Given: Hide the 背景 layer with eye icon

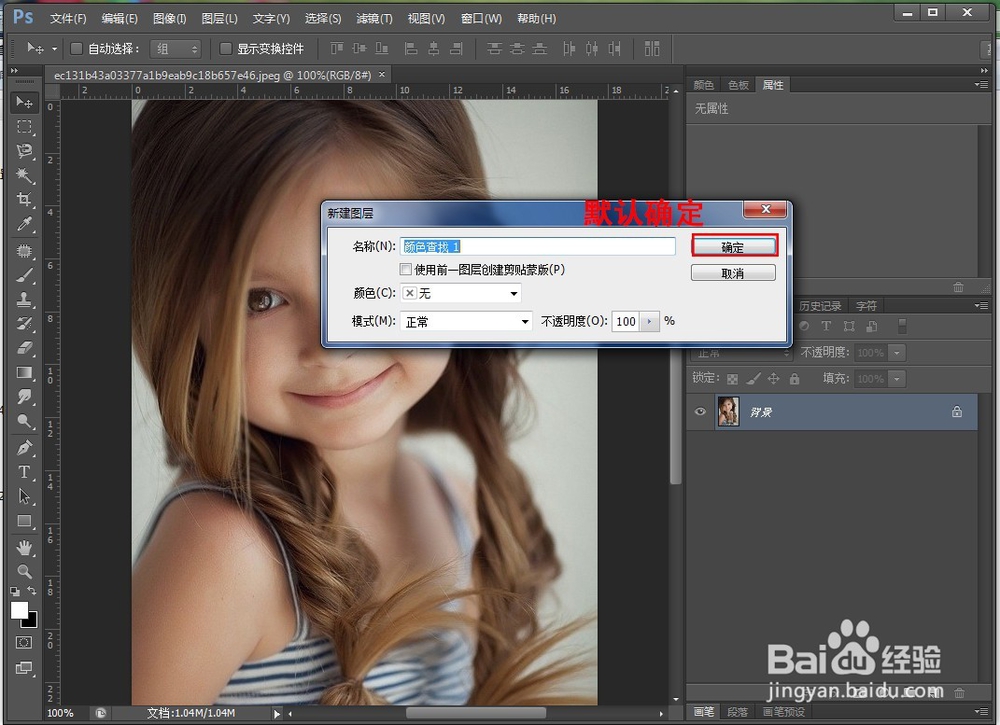Looking at the screenshot, I should (700, 411).
